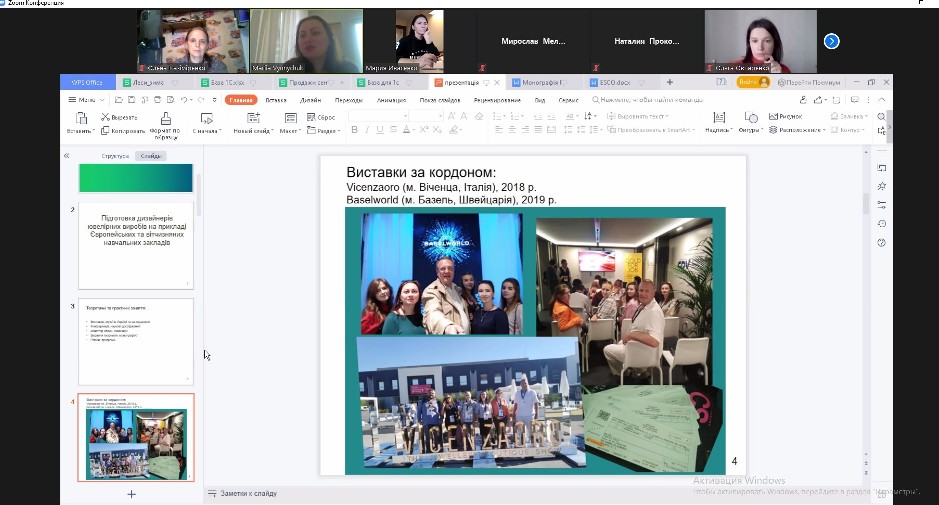Switch to the Структура outline tab
The width and height of the screenshot is (939, 505).
tap(115, 156)
